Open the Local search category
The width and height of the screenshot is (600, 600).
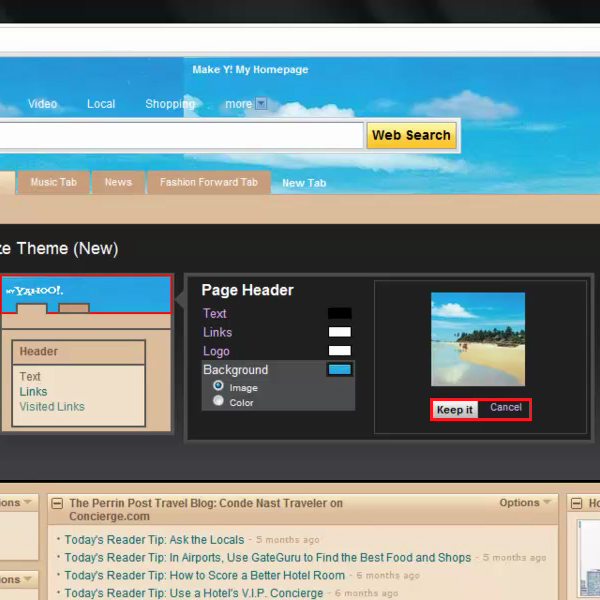tap(101, 104)
